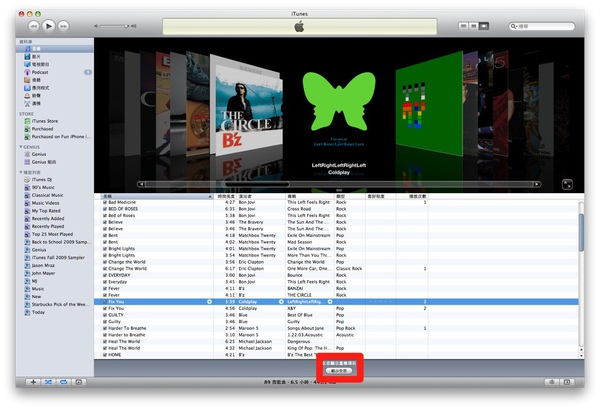Toggle shuffle mode
The image size is (600, 409).
click(48, 382)
